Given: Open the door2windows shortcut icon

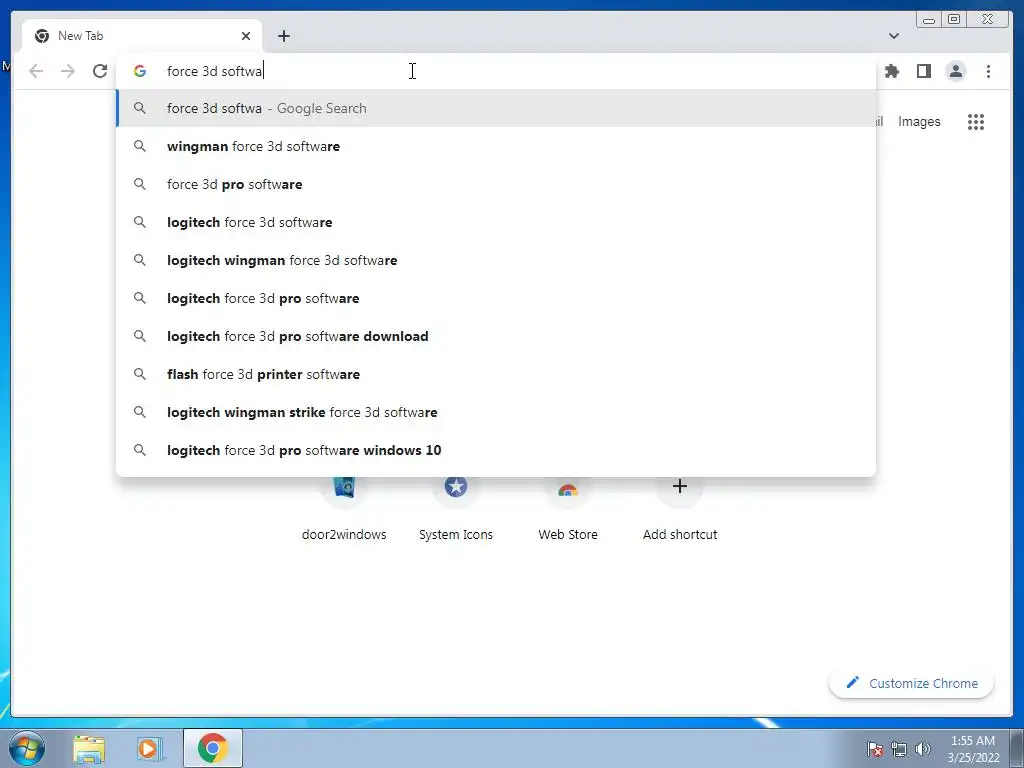Looking at the screenshot, I should coord(344,487).
